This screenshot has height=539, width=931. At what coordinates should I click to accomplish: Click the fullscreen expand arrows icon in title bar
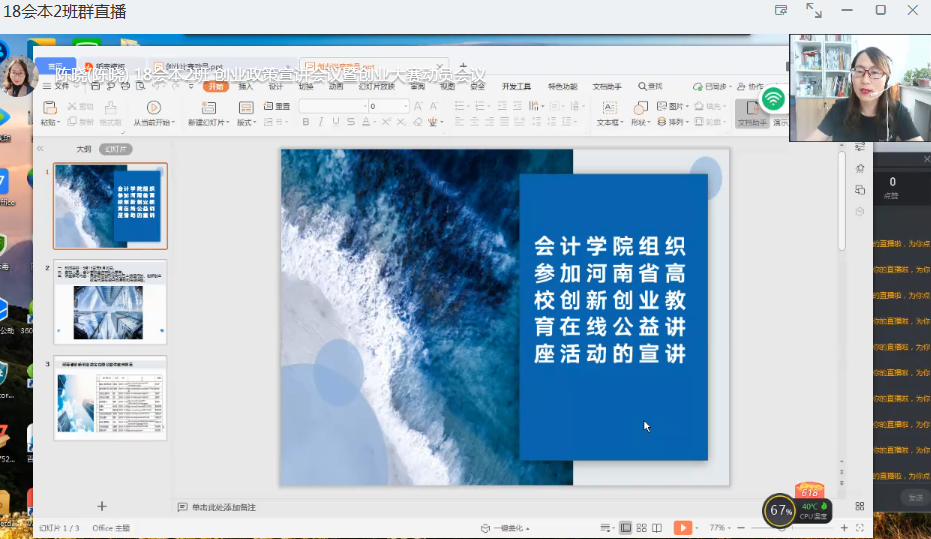[814, 11]
